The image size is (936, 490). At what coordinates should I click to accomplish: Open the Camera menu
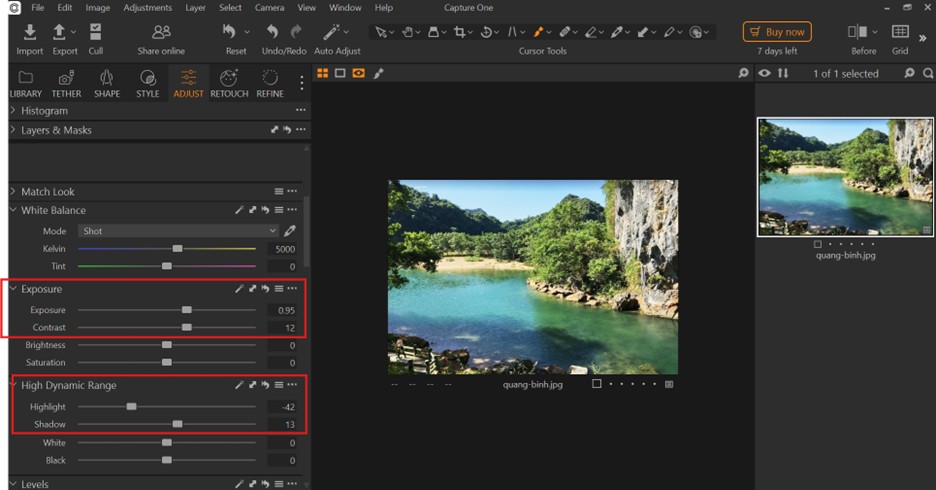click(x=269, y=8)
